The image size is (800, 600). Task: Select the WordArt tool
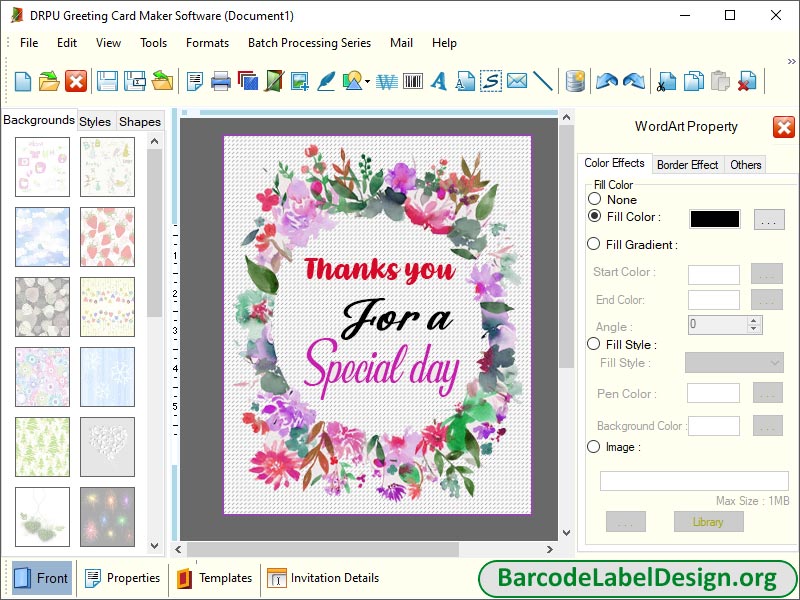(386, 82)
